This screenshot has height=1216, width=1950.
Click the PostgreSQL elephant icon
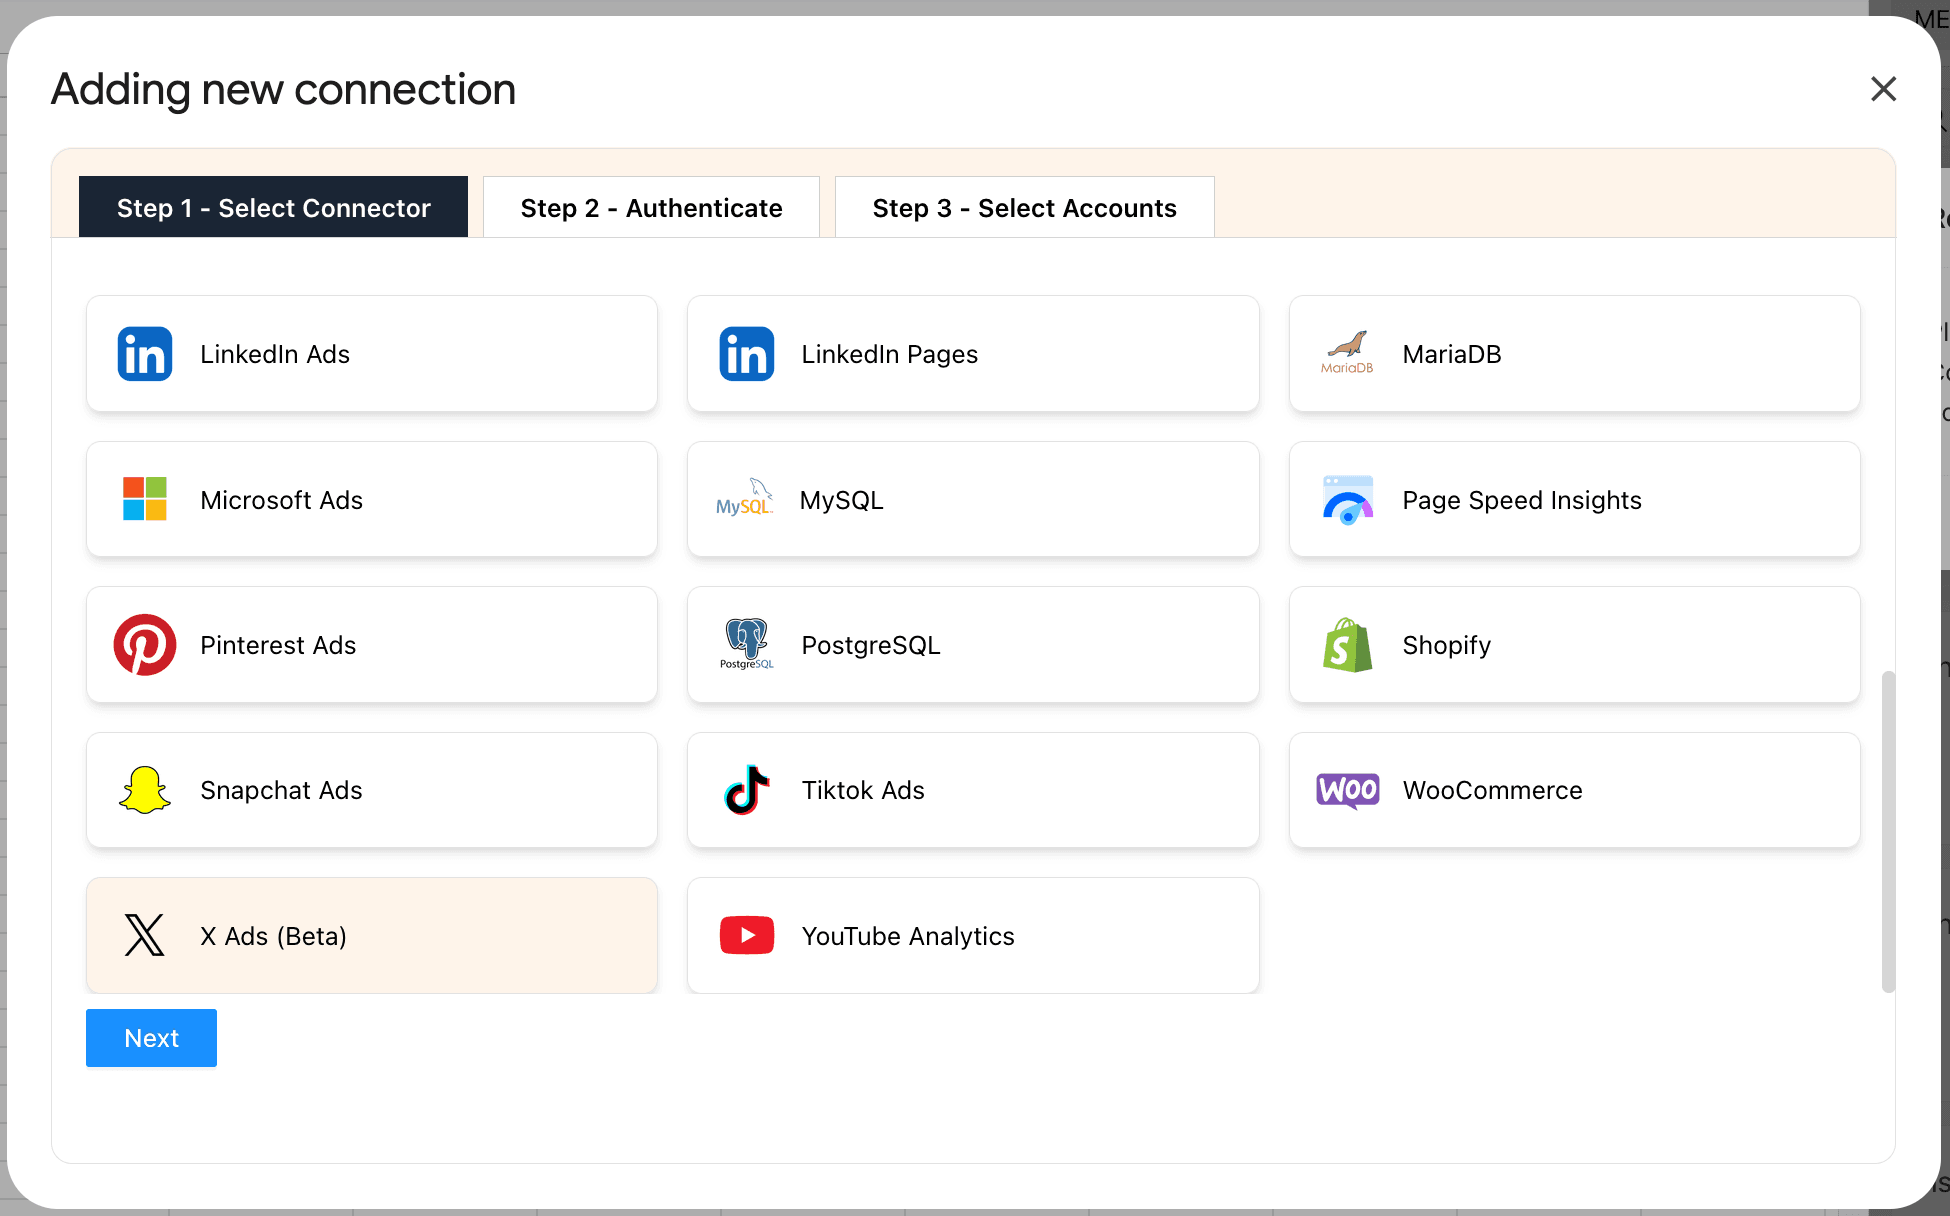point(747,643)
